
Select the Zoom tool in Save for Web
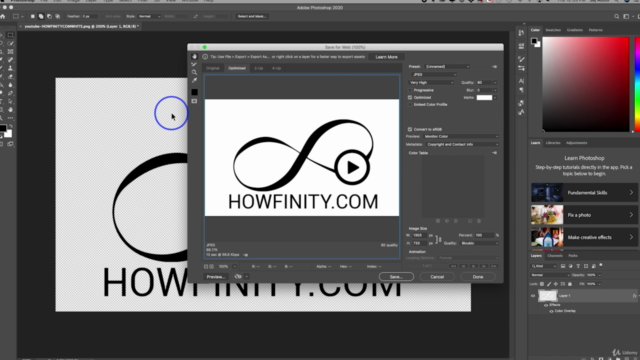coord(194,72)
